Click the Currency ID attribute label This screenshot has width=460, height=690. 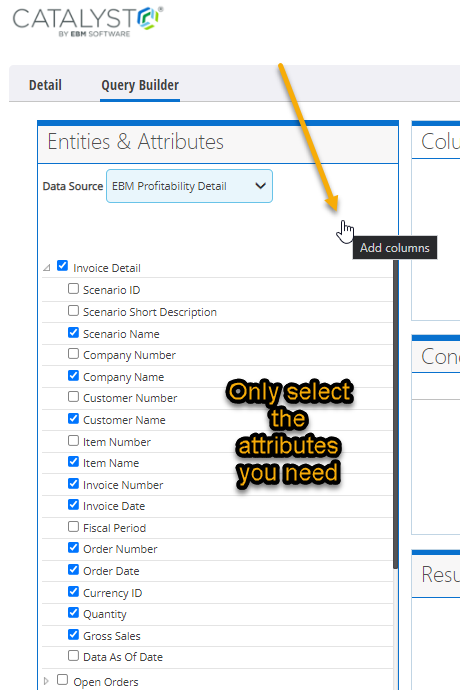113,593
